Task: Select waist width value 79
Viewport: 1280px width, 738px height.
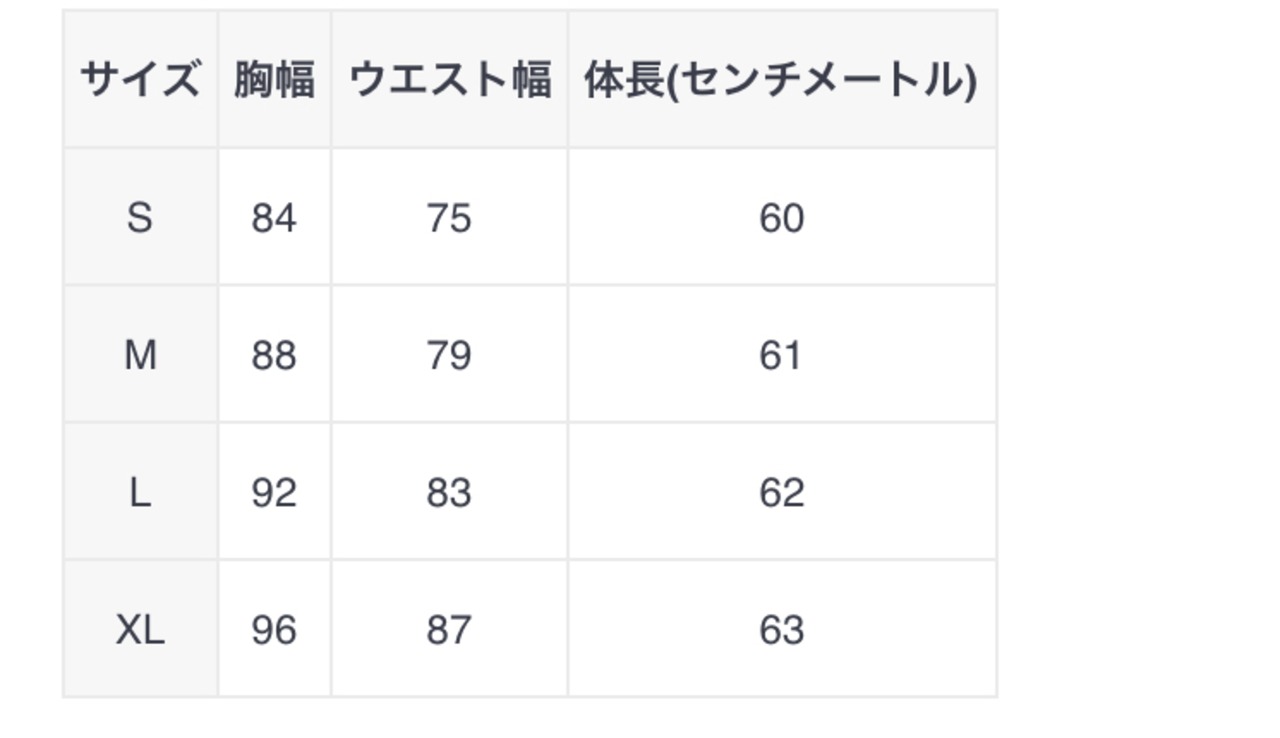Action: click(x=449, y=354)
